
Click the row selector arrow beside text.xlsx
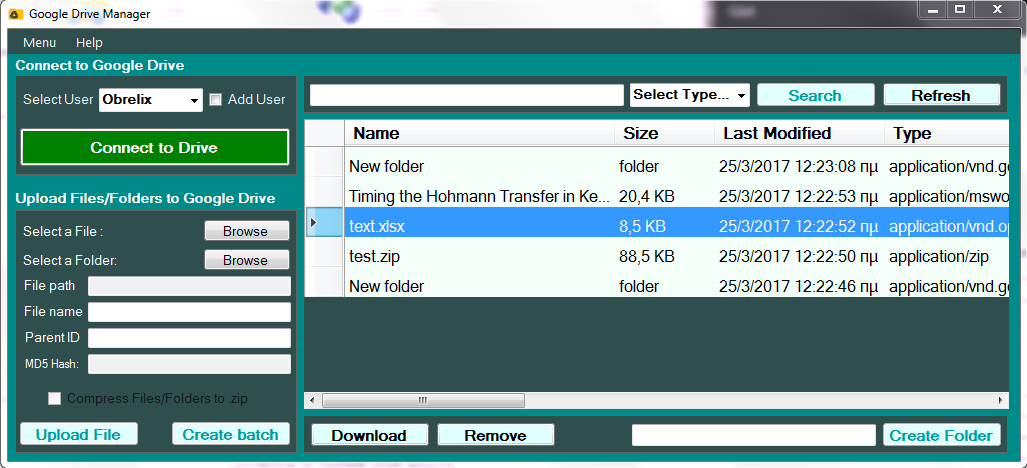click(x=324, y=223)
